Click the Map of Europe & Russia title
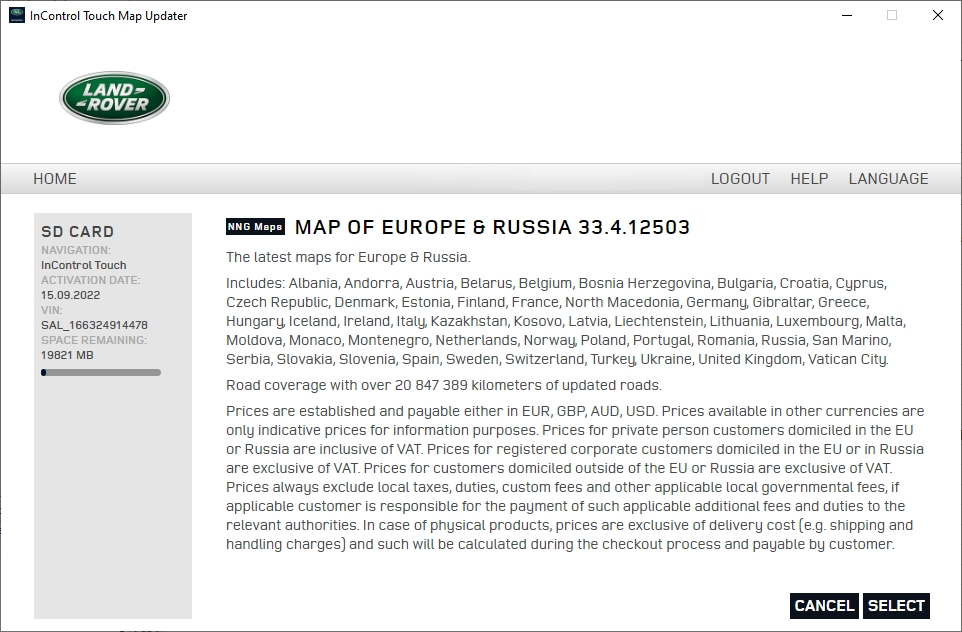962x632 pixels. (492, 227)
